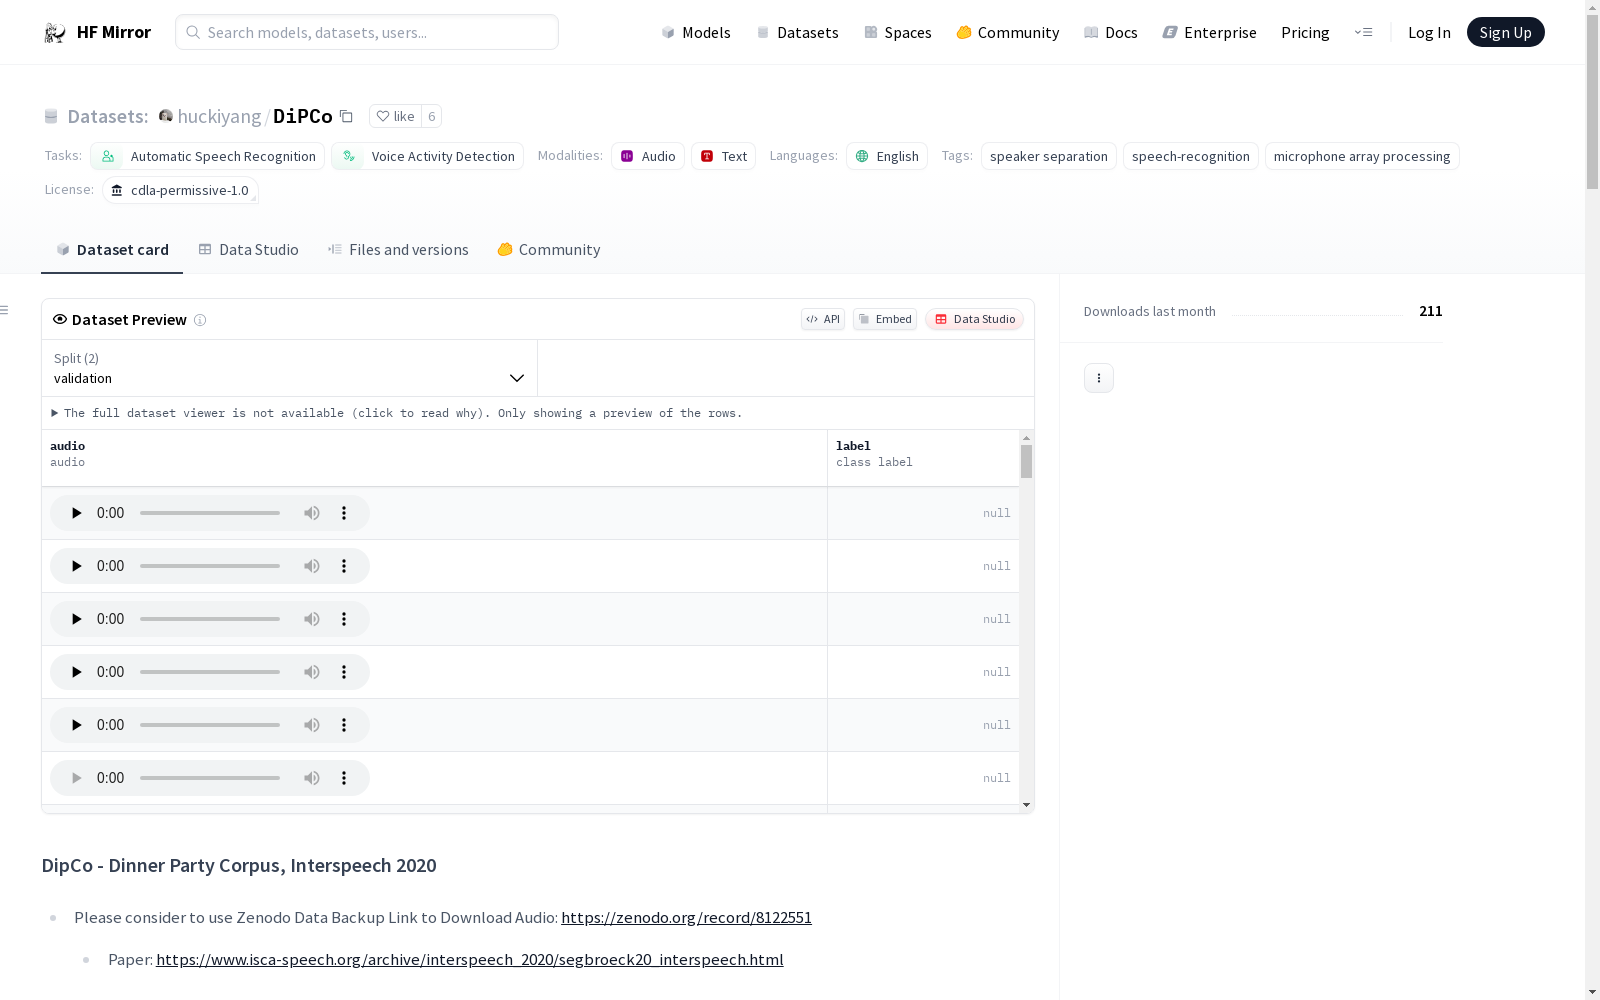Select the Voice Activity Detection task tag
Screen dimensions: 1600x1000
(428, 156)
